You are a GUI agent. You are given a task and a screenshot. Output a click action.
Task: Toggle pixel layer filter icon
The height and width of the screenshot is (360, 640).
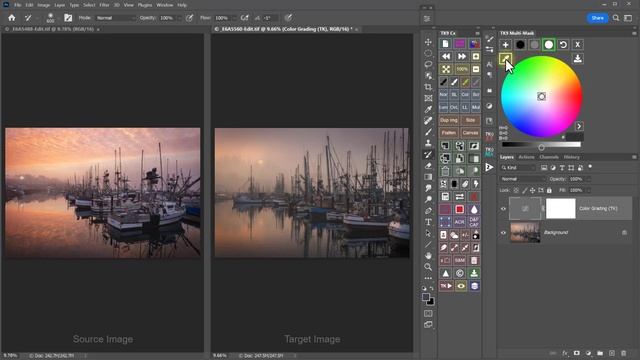coord(544,168)
